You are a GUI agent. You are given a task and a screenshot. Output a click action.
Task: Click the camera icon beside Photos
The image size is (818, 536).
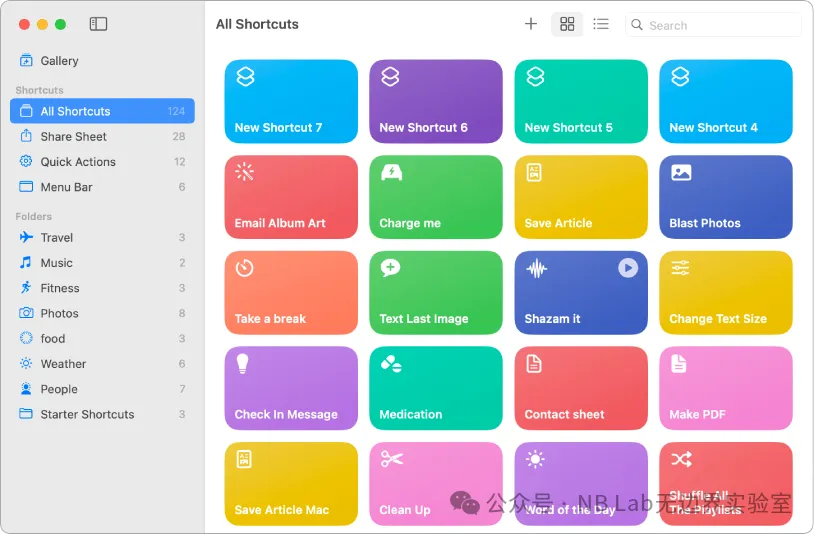pos(26,313)
